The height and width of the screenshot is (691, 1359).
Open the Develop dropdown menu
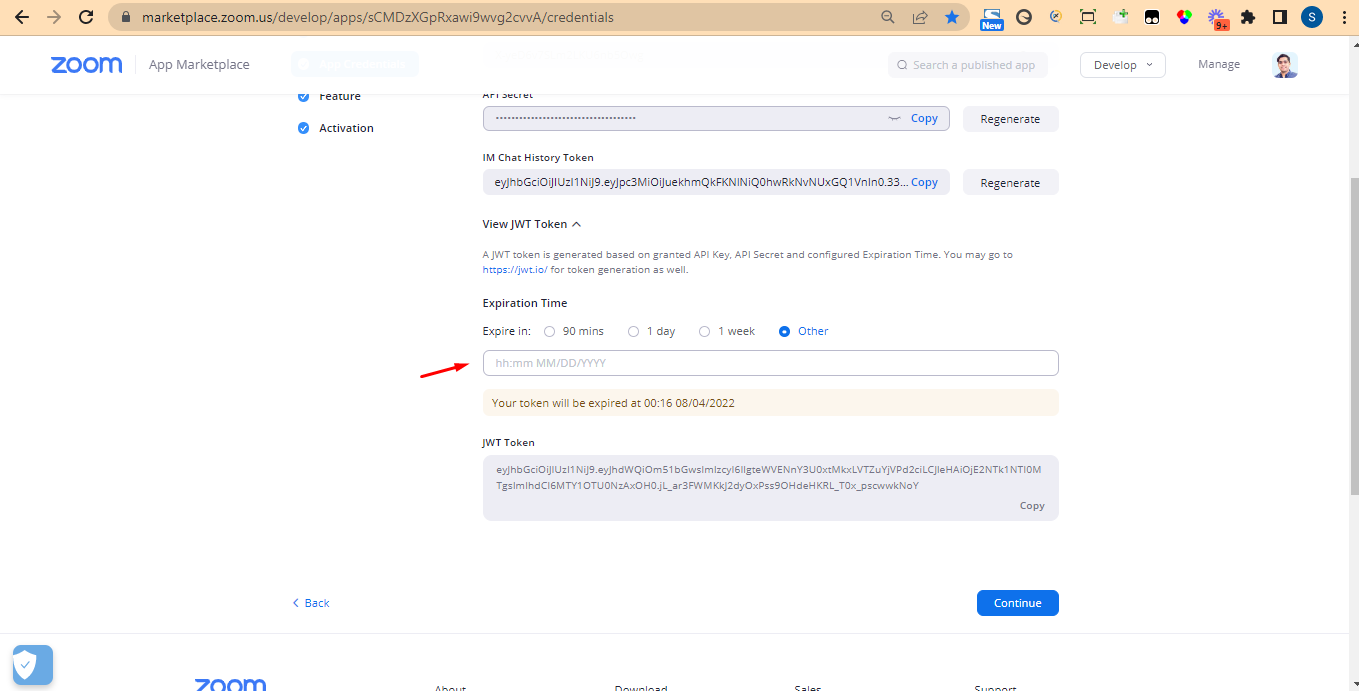click(x=1122, y=65)
